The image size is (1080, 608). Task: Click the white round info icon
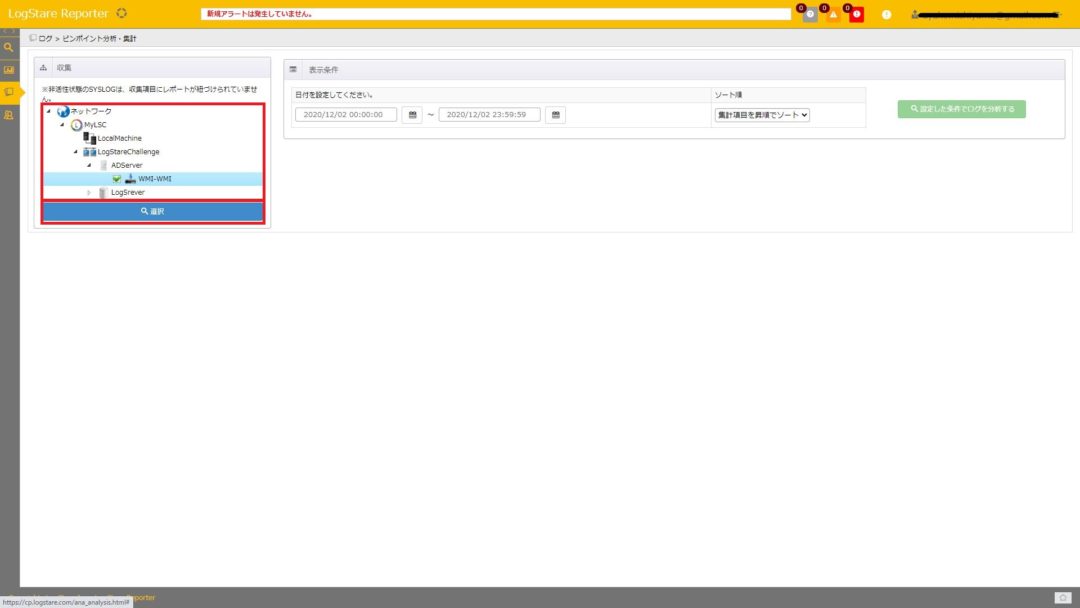coord(886,14)
